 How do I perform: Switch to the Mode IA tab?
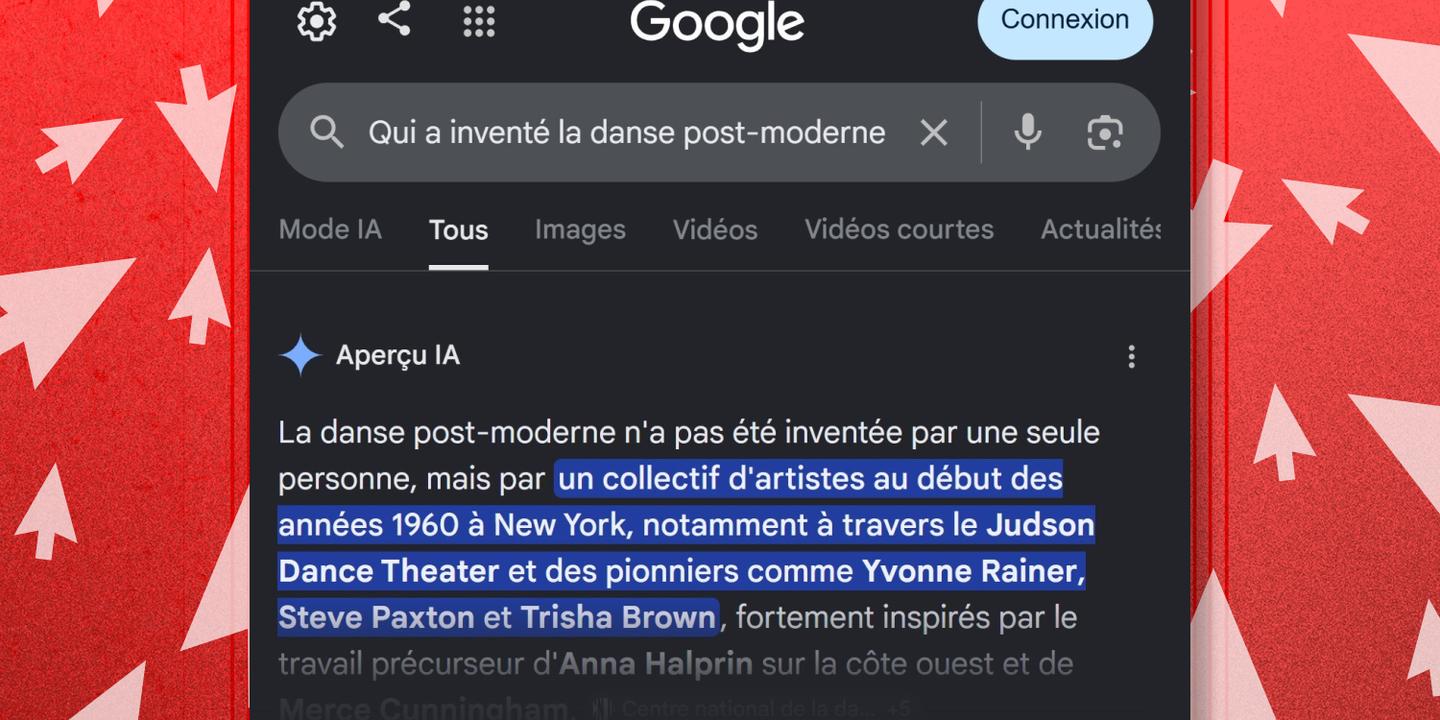pos(330,229)
